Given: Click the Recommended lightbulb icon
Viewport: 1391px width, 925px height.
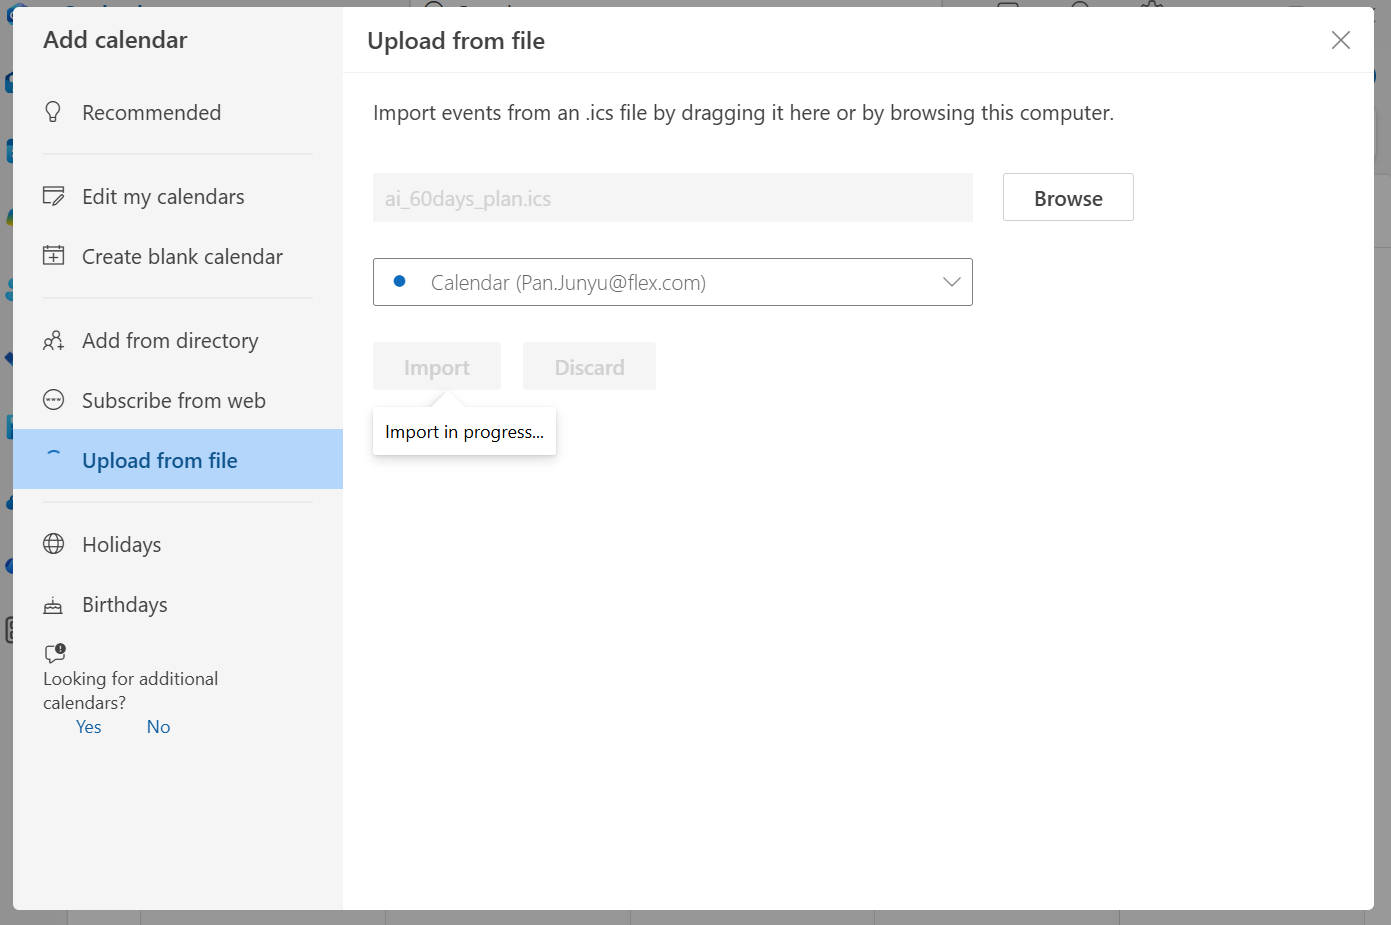Looking at the screenshot, I should tap(54, 112).
